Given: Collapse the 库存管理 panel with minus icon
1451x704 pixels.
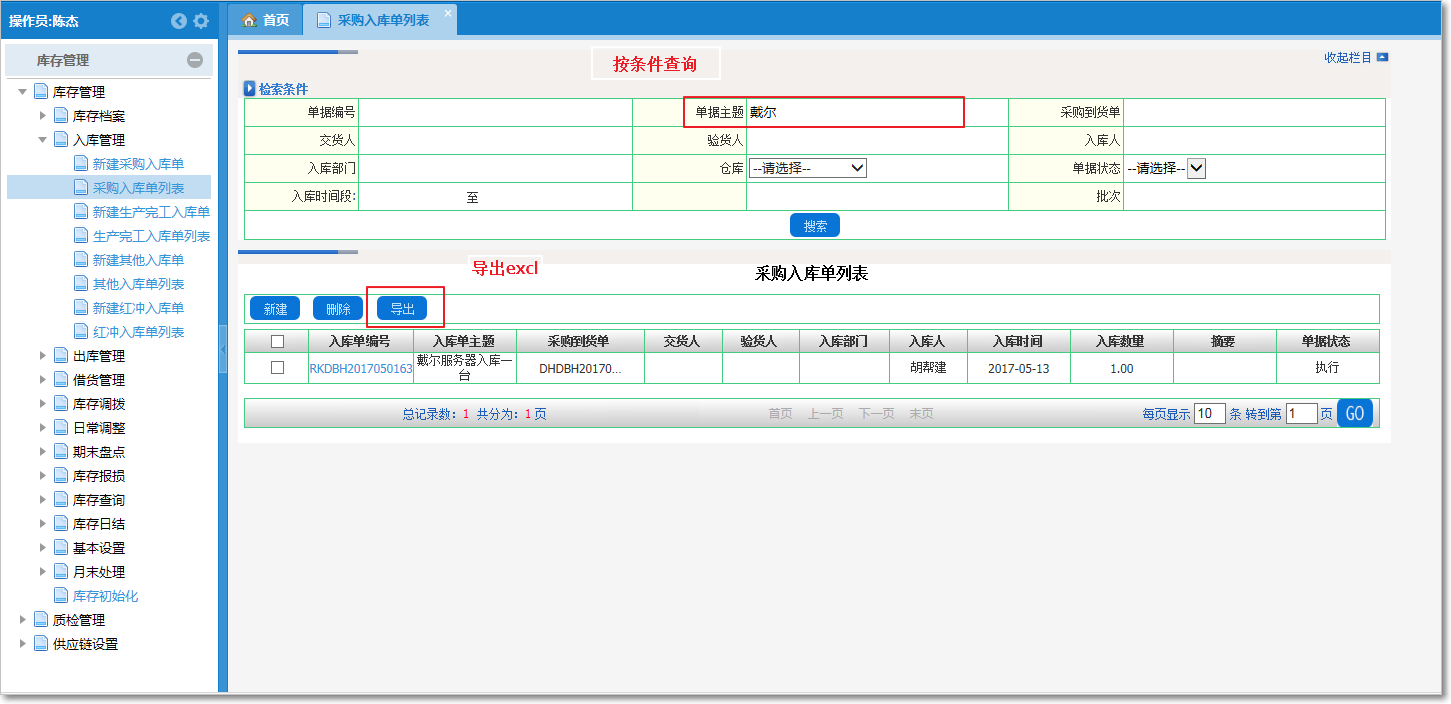Looking at the screenshot, I should (195, 60).
